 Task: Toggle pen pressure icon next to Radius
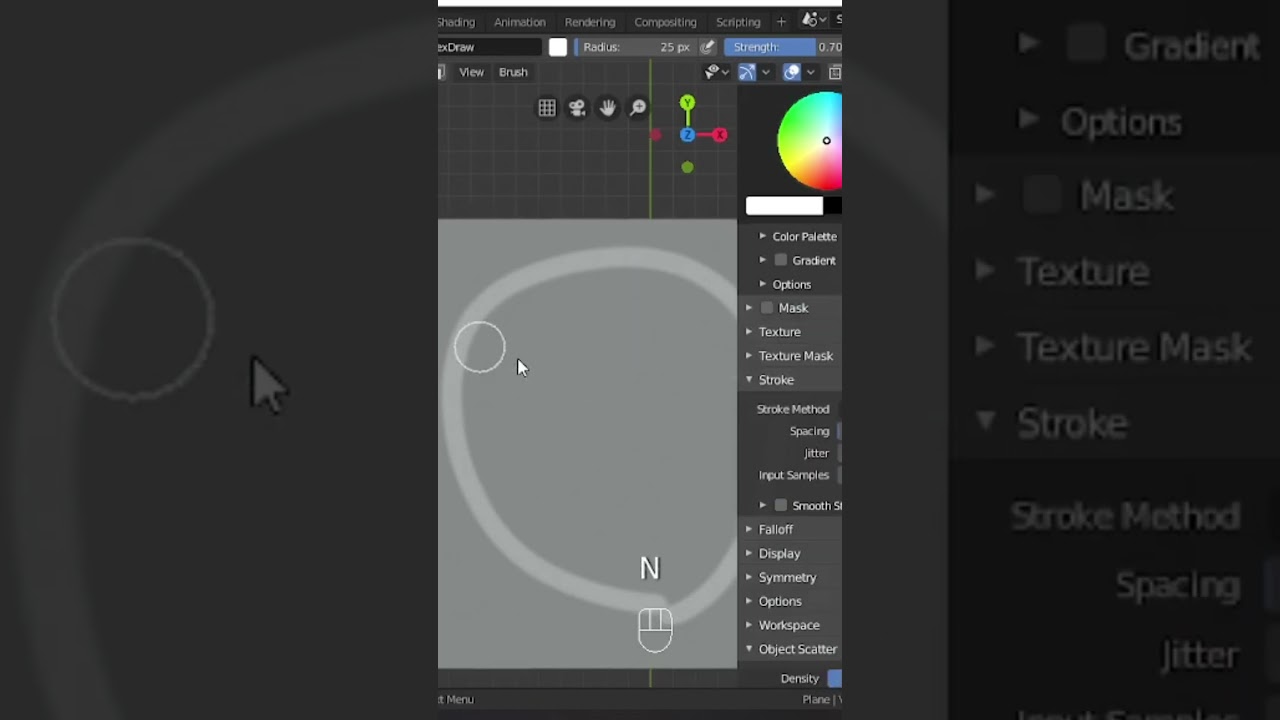coord(708,47)
